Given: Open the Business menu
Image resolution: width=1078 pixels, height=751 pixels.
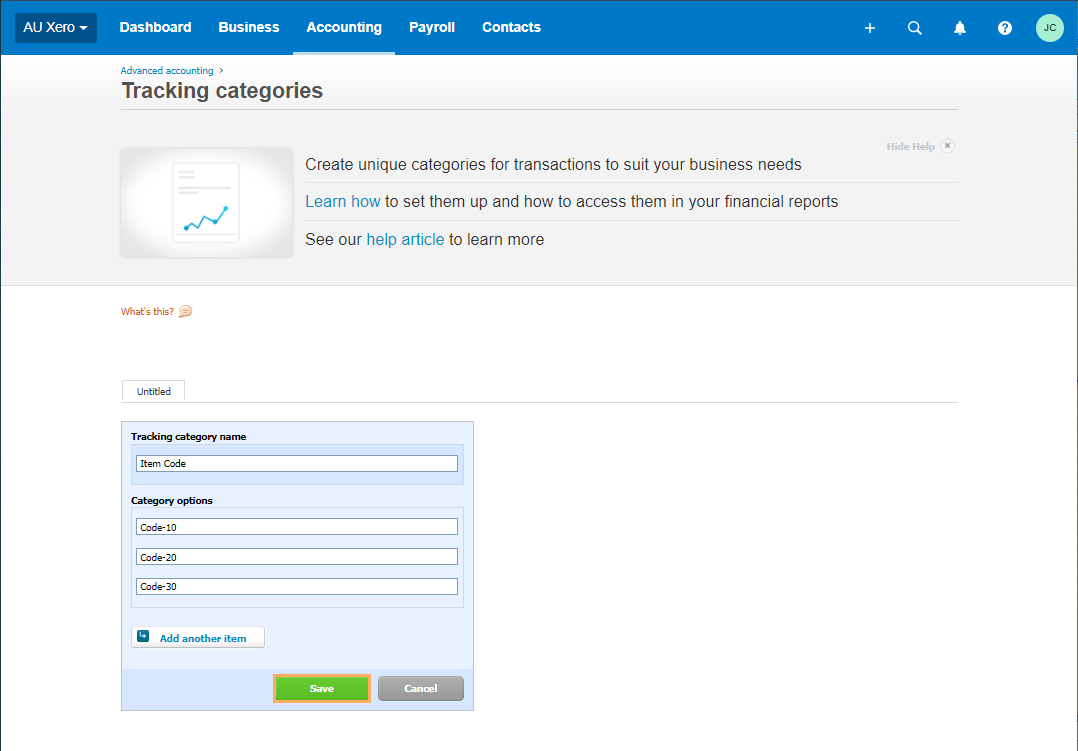Looking at the screenshot, I should pyautogui.click(x=249, y=28).
